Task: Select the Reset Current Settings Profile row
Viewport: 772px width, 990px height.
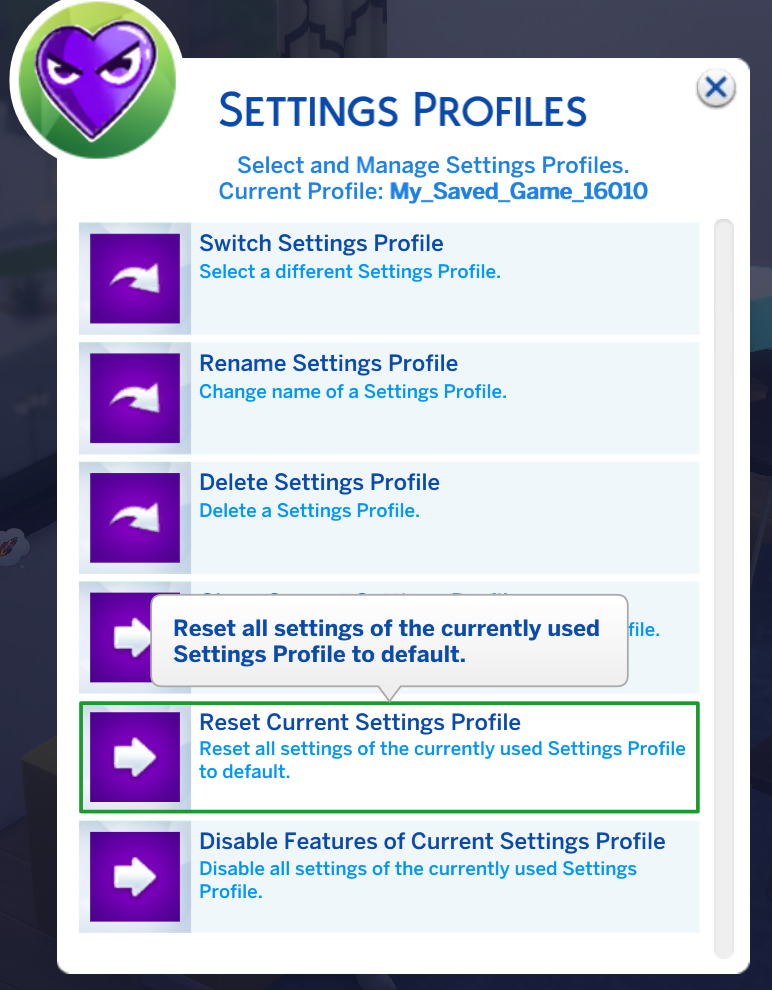Action: pos(389,757)
